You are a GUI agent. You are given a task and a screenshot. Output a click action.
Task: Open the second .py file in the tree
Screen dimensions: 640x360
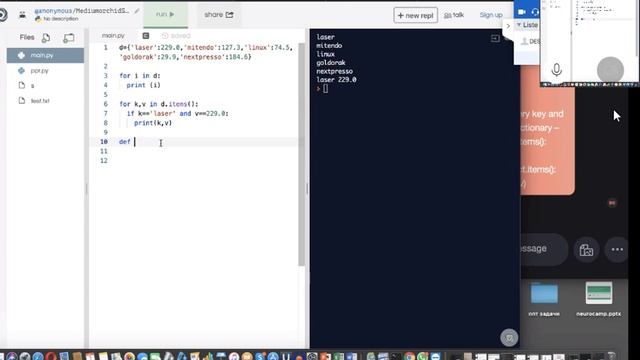(39, 71)
